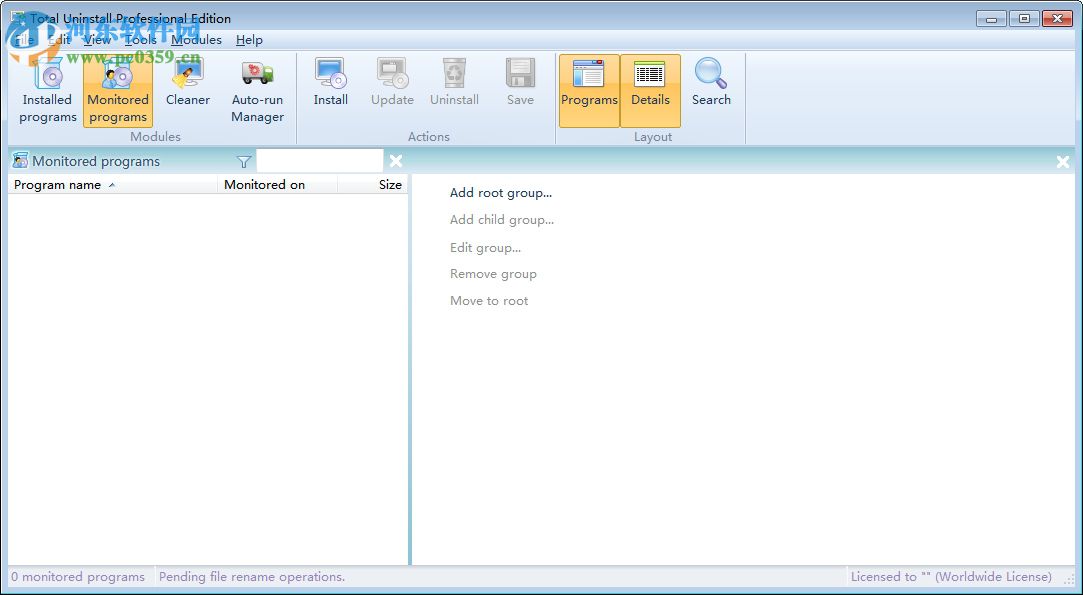This screenshot has width=1083, height=595.
Task: Click the filter funnel icon
Action: pyautogui.click(x=244, y=161)
